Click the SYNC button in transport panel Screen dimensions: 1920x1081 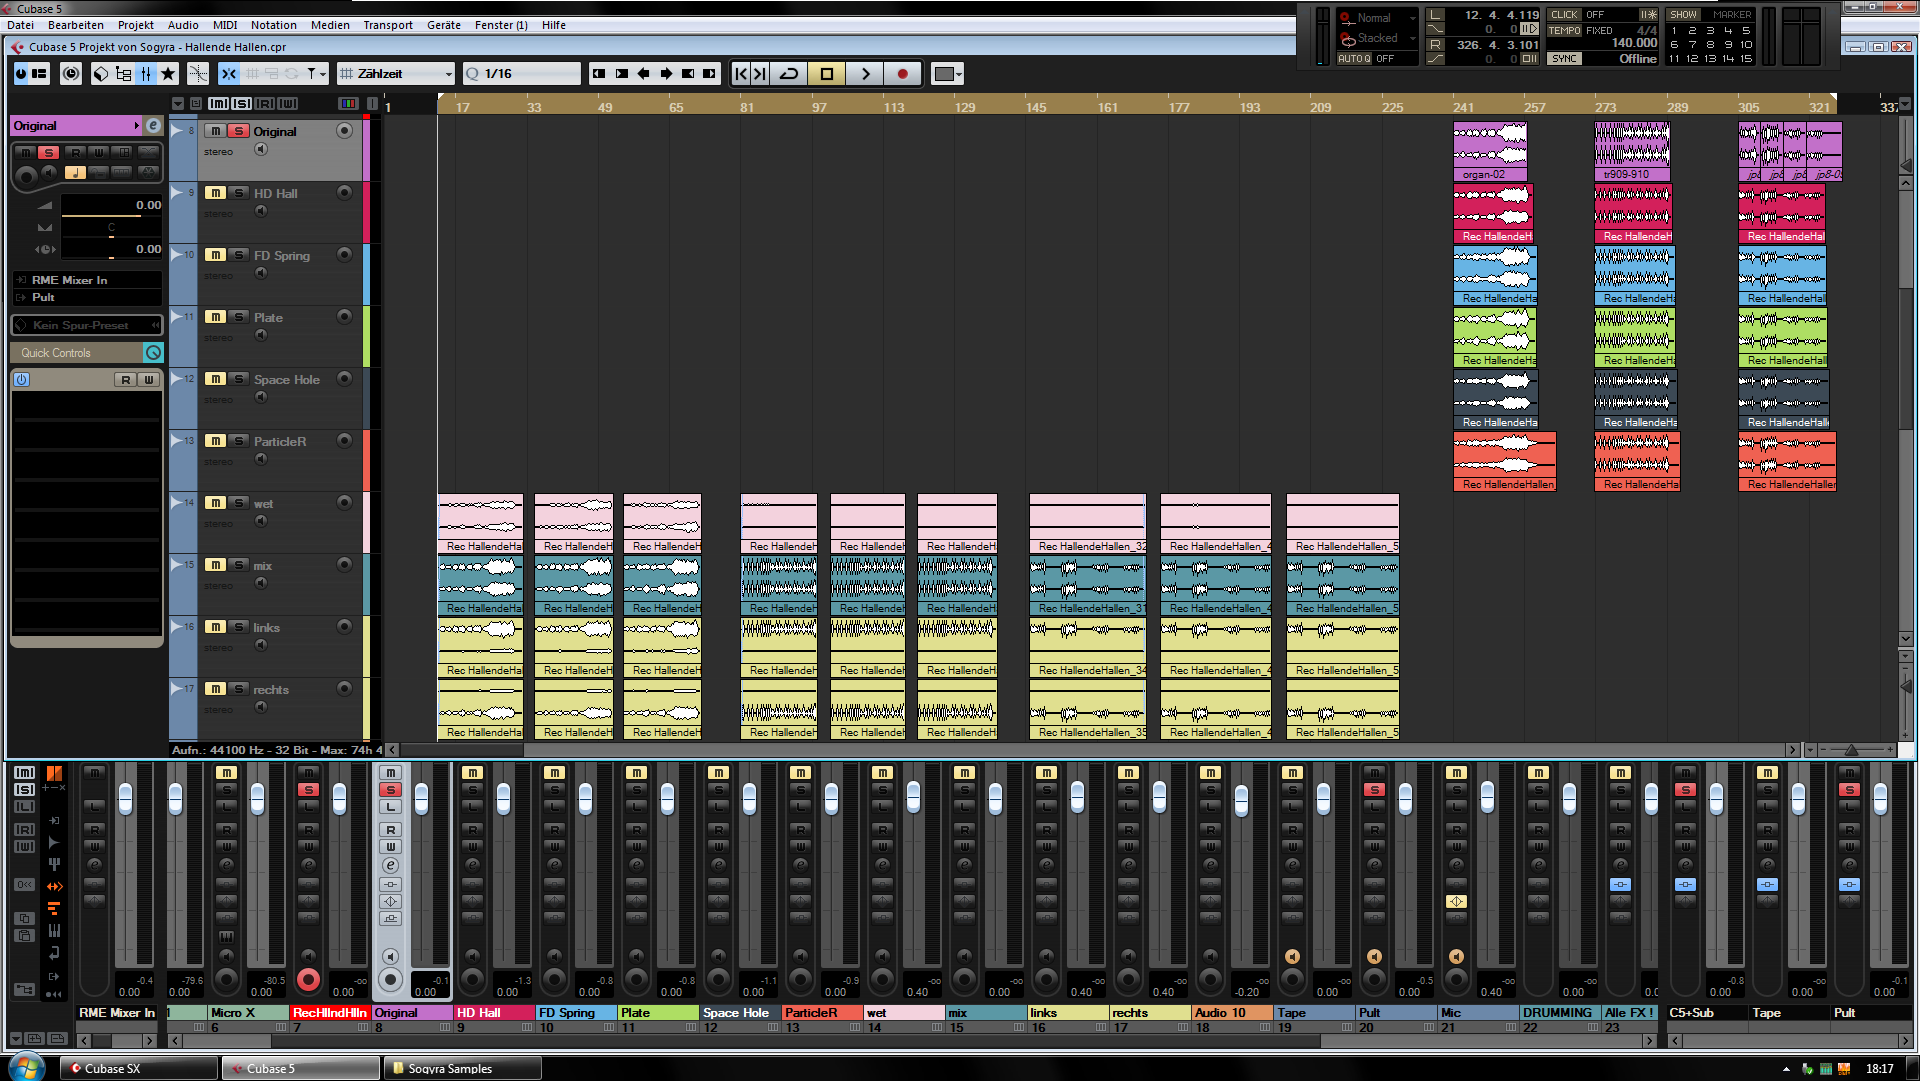1564,58
